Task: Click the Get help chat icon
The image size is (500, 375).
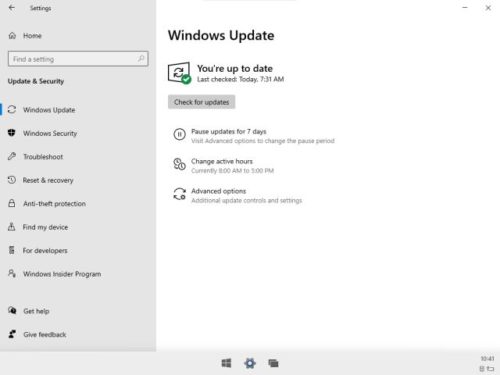Action: [x=12, y=310]
